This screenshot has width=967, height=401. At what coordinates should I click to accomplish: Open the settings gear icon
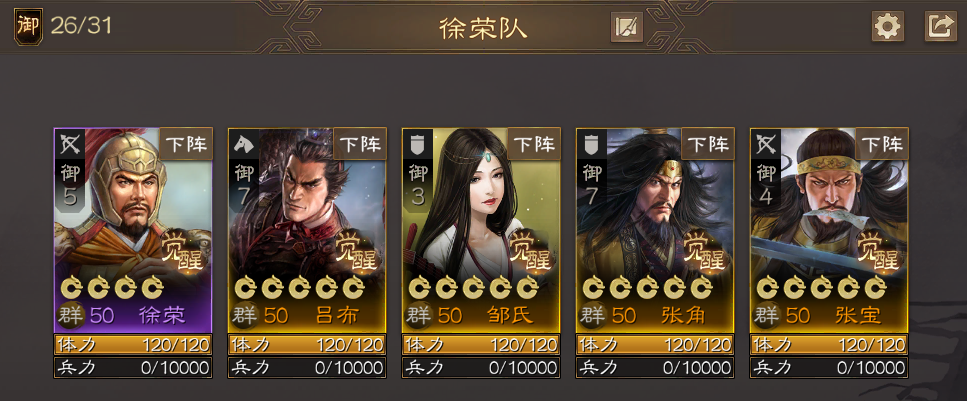coord(888,27)
